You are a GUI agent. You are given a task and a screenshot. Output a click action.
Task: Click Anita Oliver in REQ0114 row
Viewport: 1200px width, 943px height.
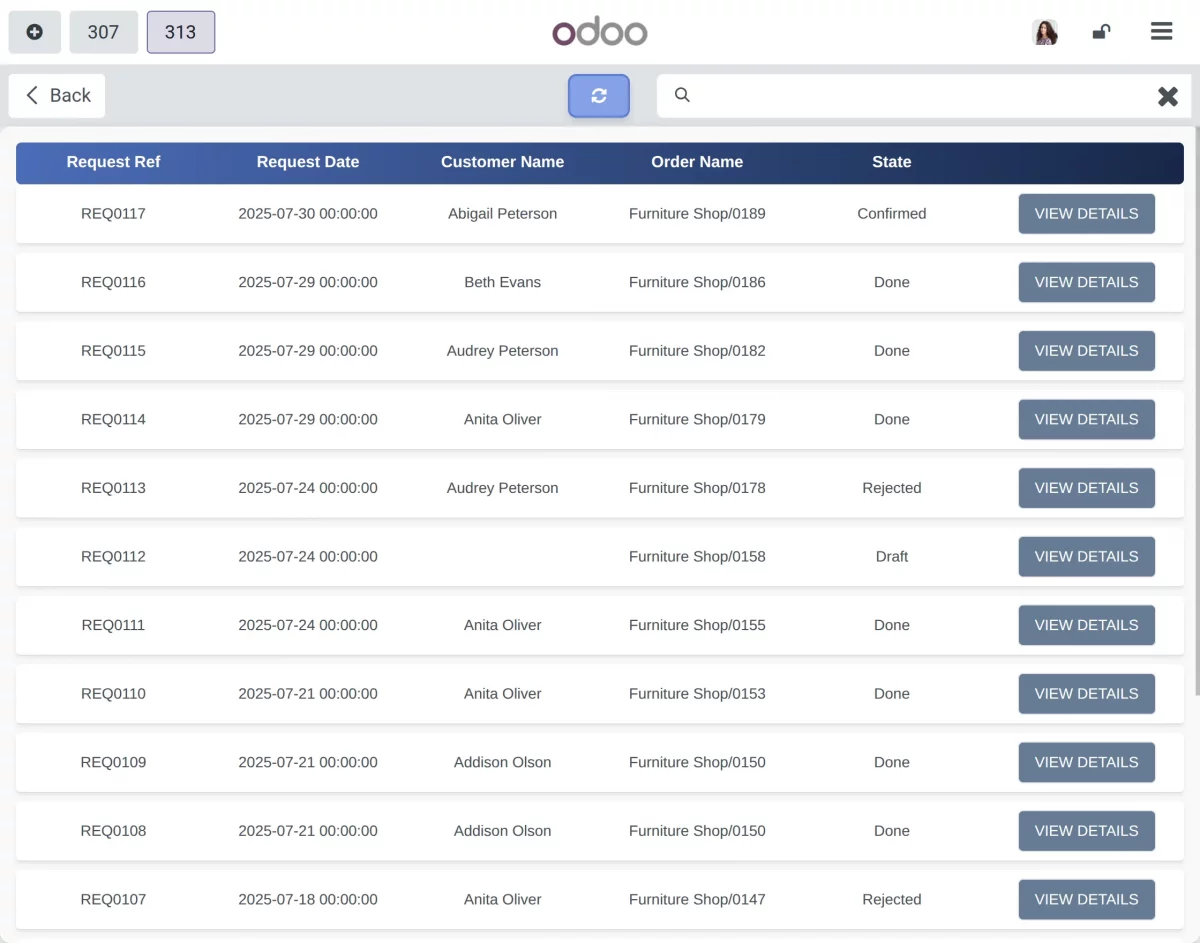pyautogui.click(x=502, y=419)
